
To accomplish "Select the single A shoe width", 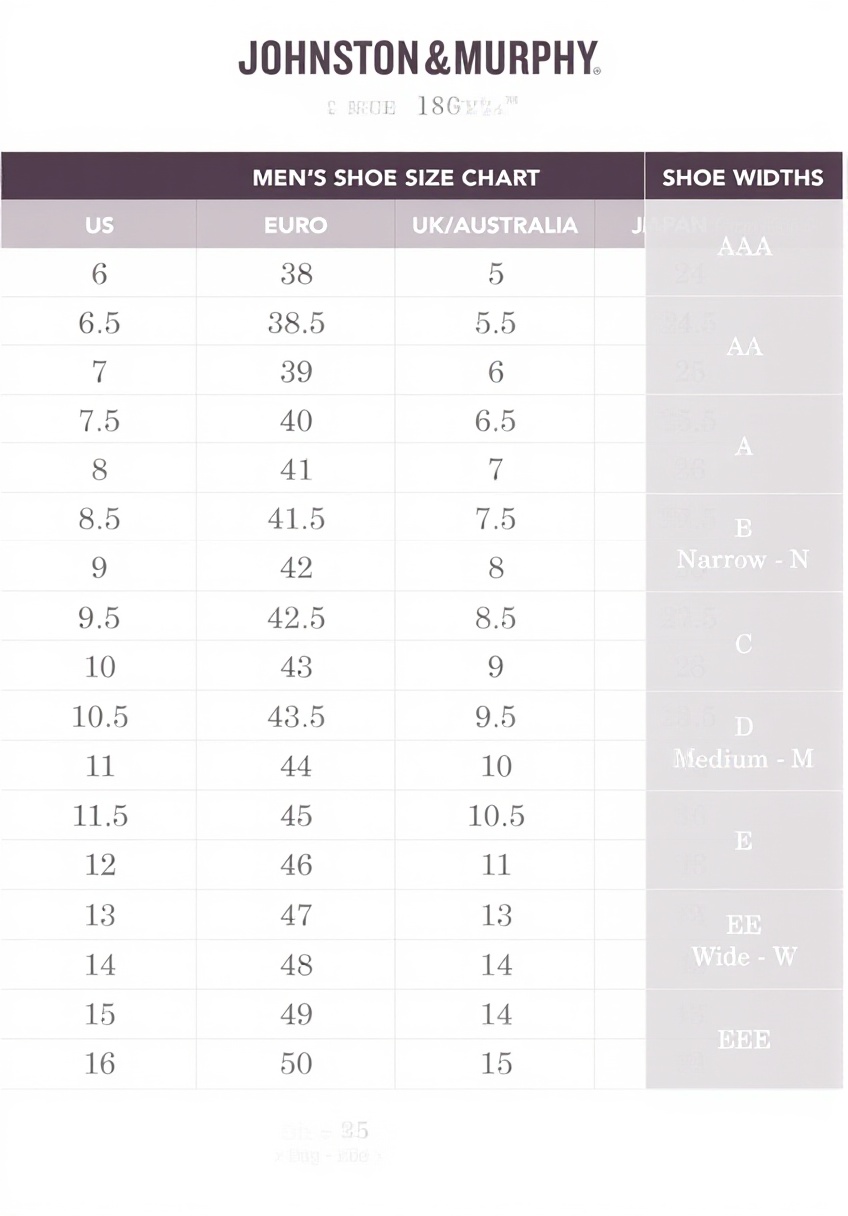I will point(744,446).
